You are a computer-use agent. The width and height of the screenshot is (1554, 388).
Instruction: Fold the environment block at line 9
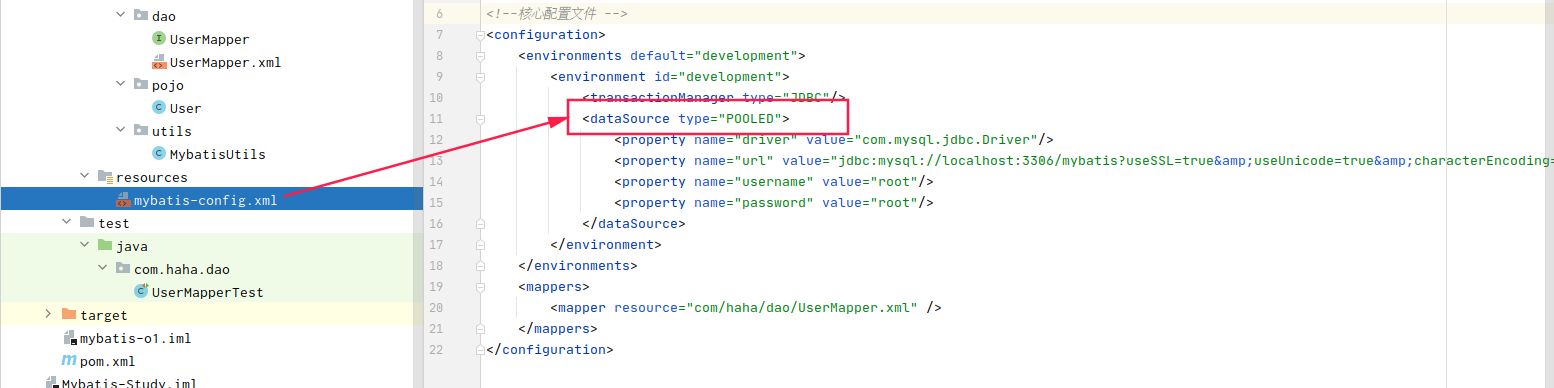481,77
